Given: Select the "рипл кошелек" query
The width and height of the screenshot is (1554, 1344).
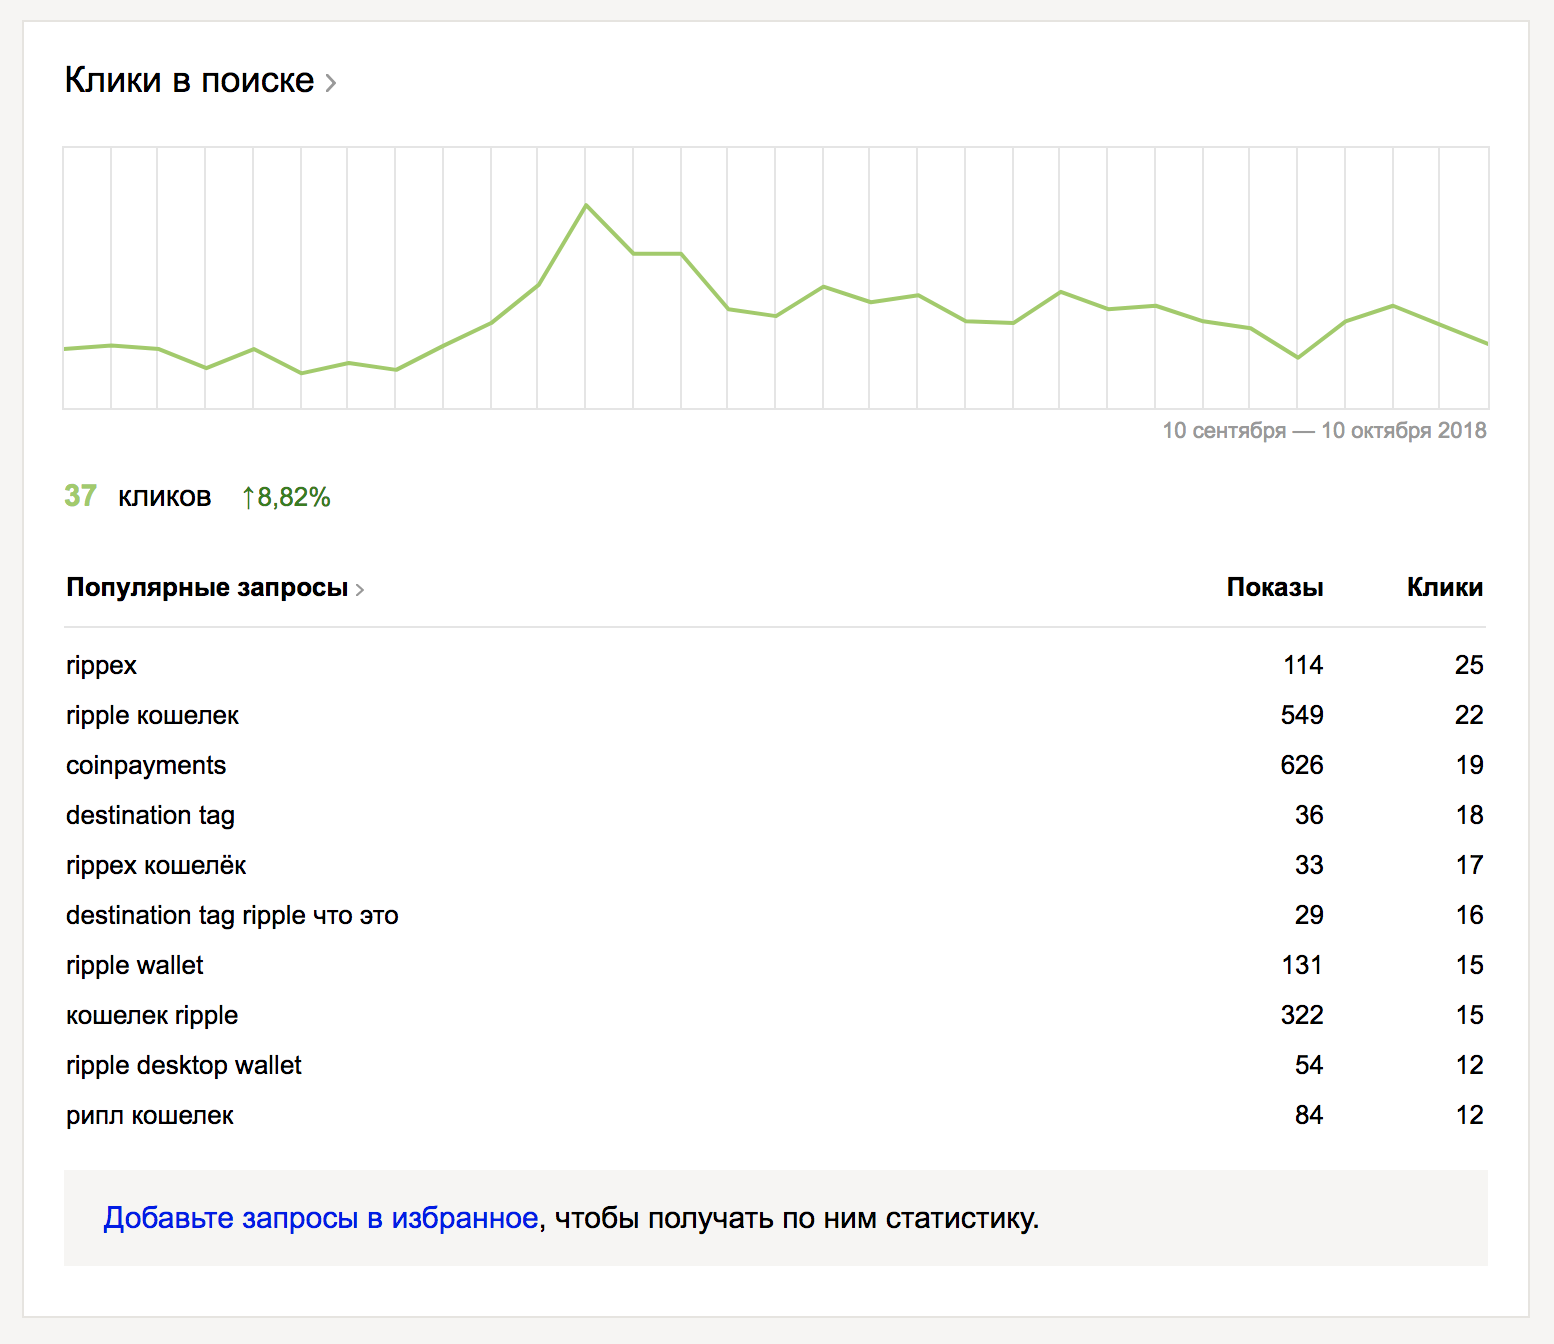Looking at the screenshot, I should pos(150,1115).
